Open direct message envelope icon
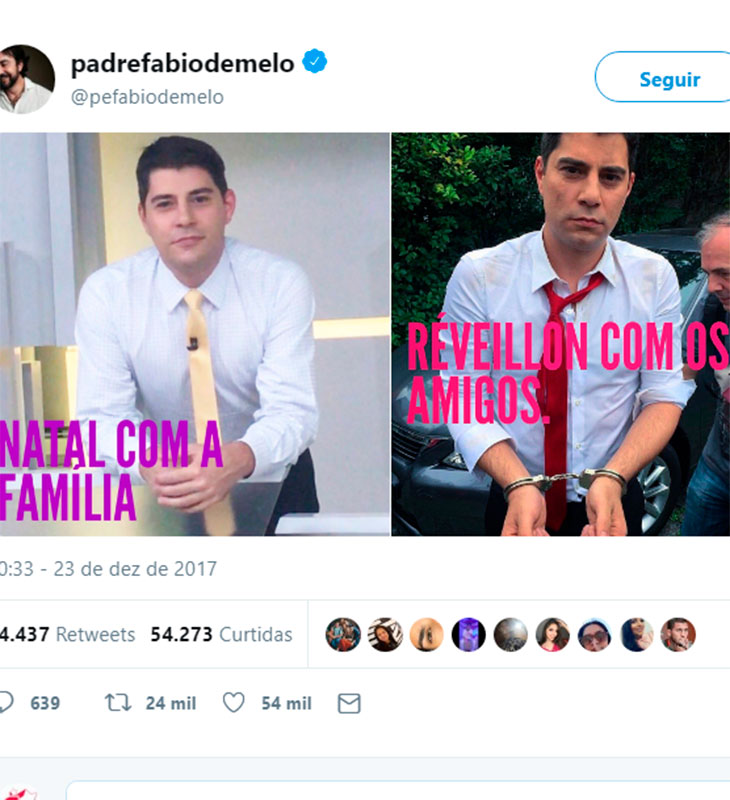The image size is (730, 800). coord(349,703)
